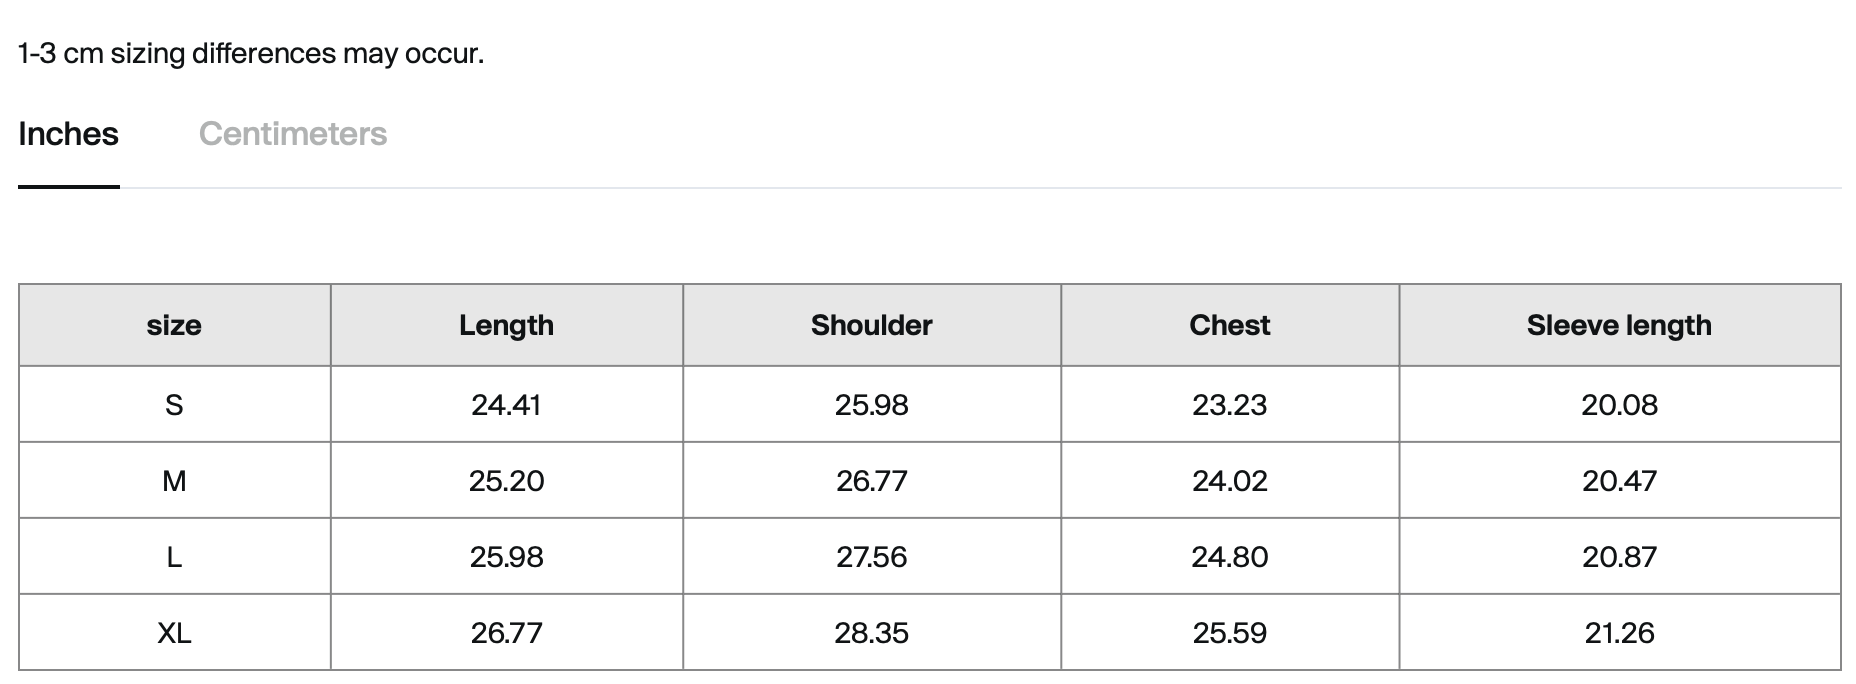This screenshot has width=1856, height=684.
Task: Select the XL size row label
Action: pos(174,633)
